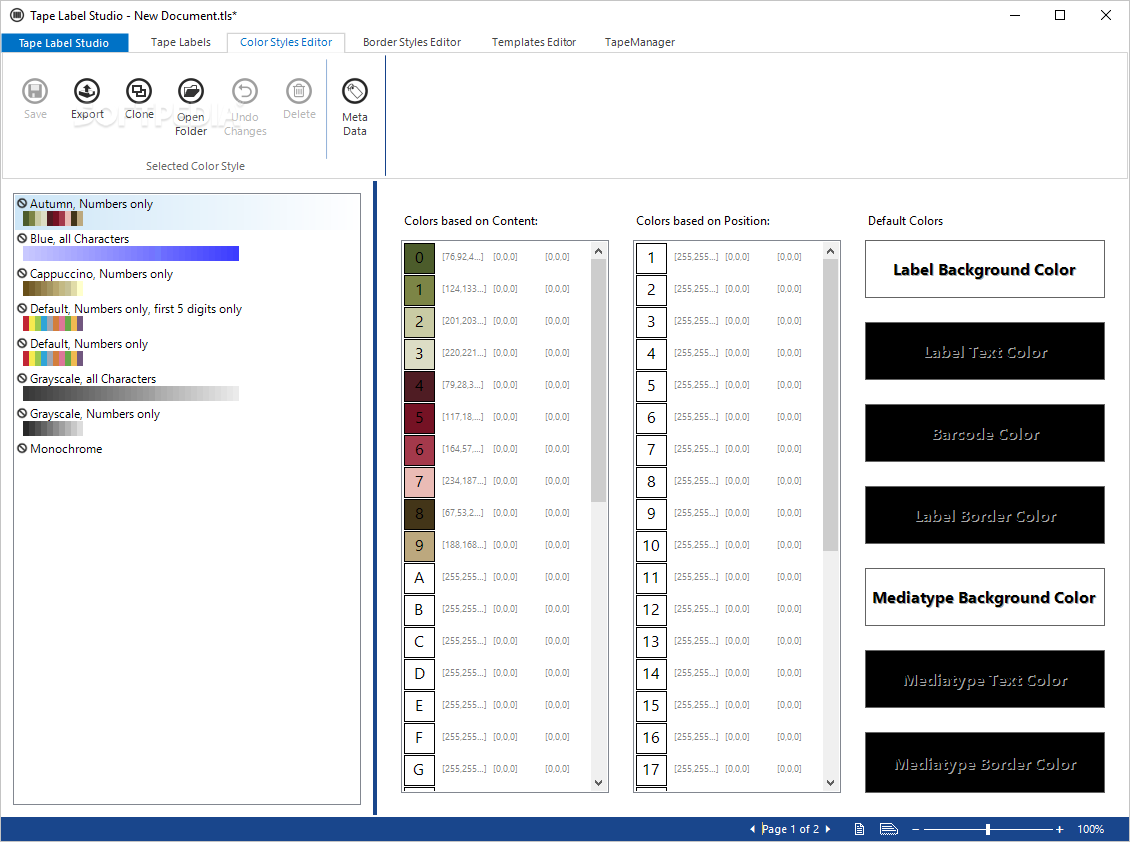Go to next page arrow
Image resolution: width=1130 pixels, height=842 pixels.
coord(828,829)
